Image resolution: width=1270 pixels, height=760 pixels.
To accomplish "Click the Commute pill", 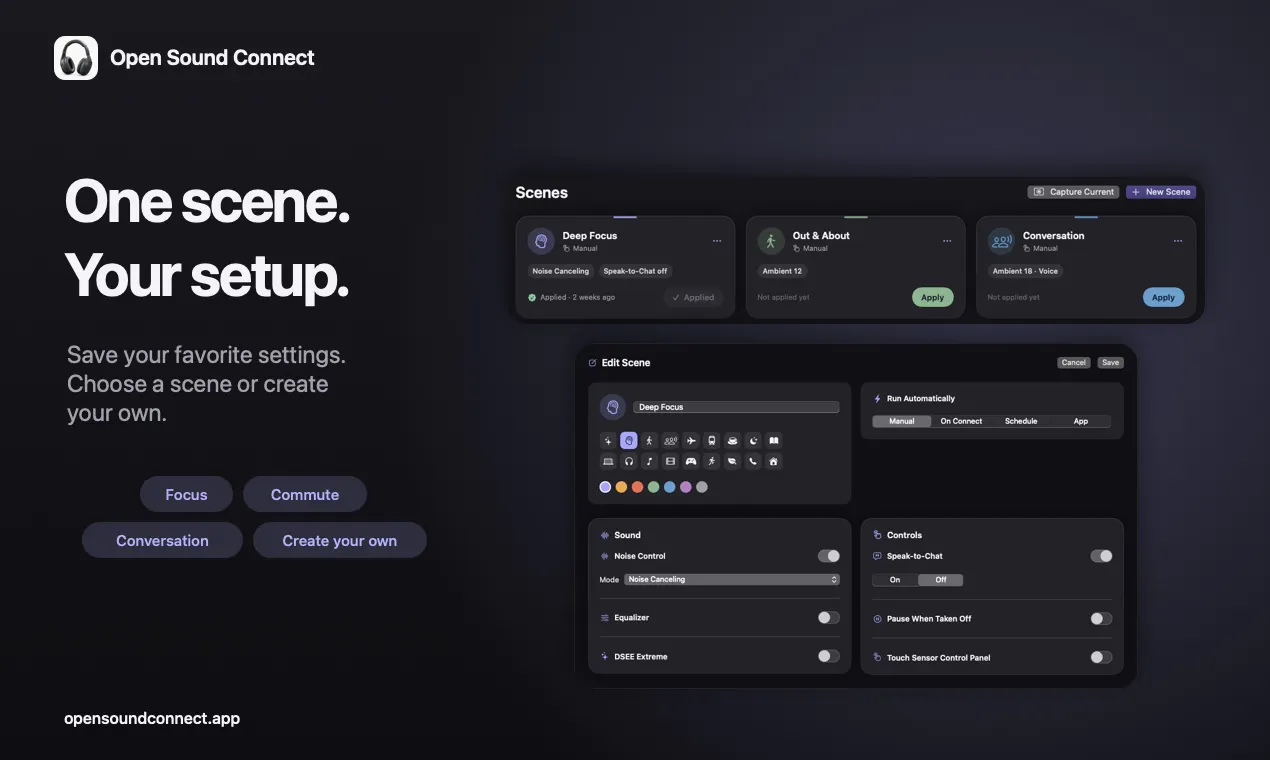I will 305,494.
